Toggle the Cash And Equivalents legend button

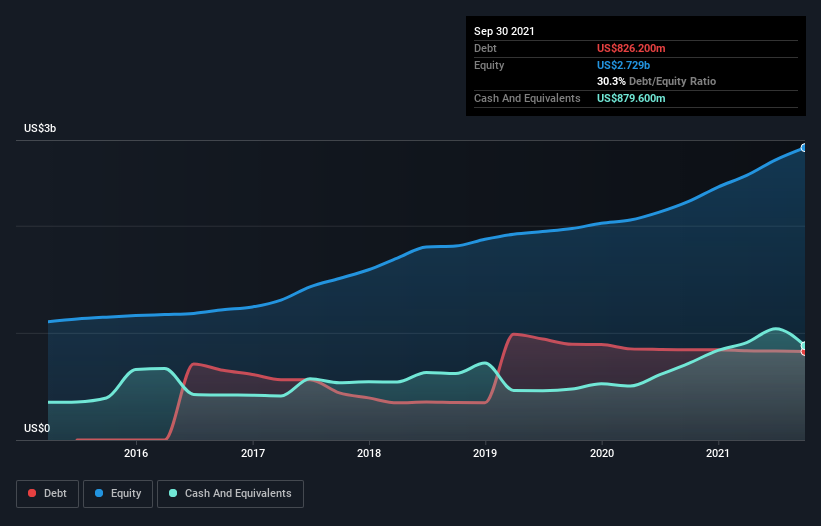[x=230, y=494]
